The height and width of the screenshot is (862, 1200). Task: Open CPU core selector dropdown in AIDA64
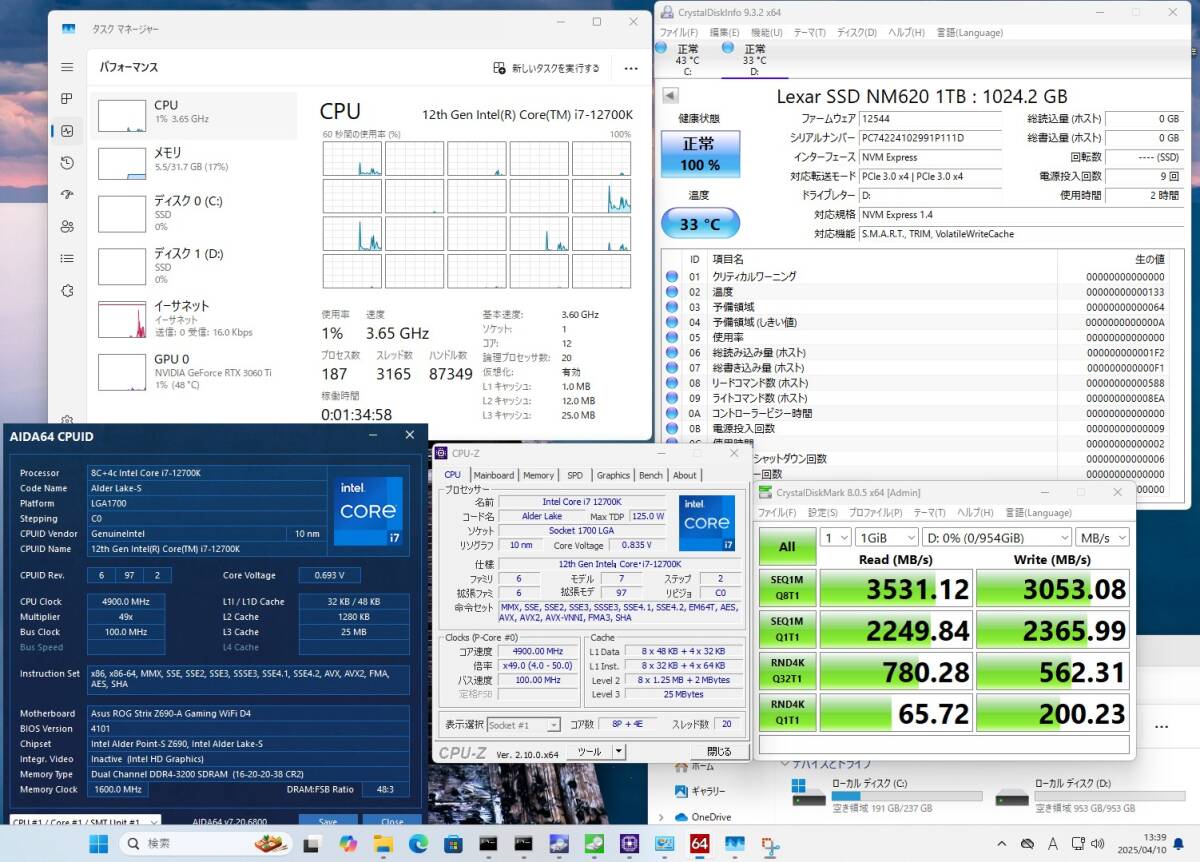pos(84,822)
